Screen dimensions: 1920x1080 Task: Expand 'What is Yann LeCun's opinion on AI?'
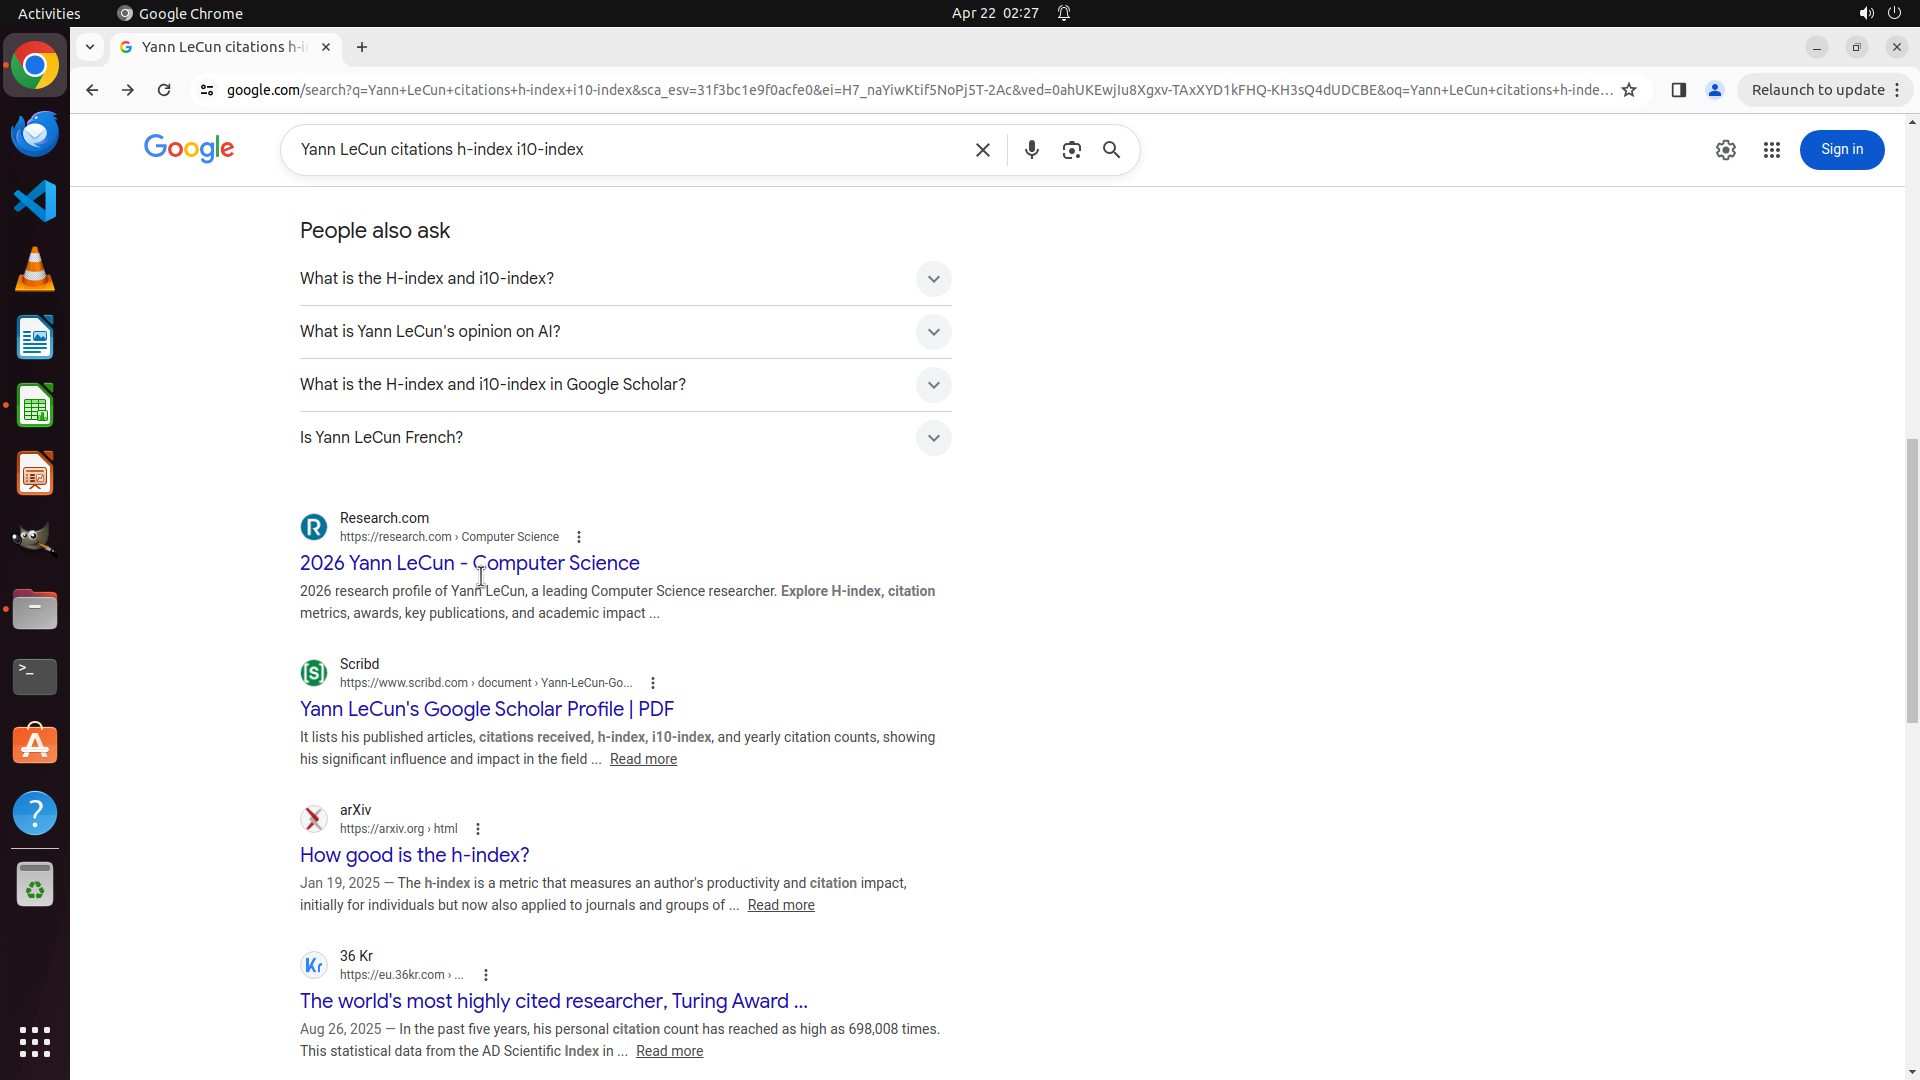coord(932,332)
